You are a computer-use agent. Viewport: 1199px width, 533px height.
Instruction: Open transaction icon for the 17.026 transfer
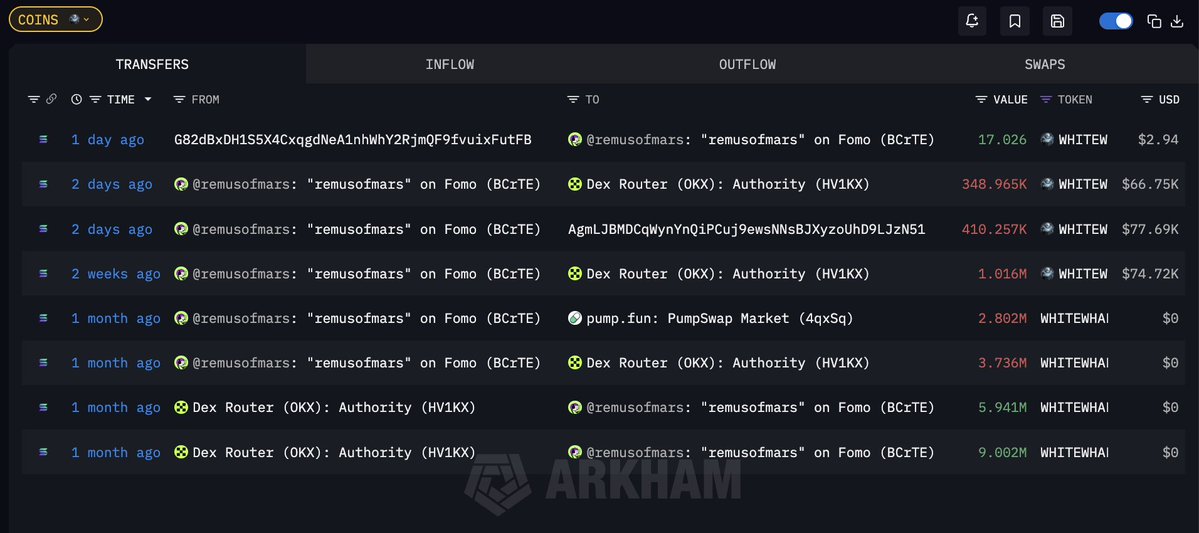(43, 140)
